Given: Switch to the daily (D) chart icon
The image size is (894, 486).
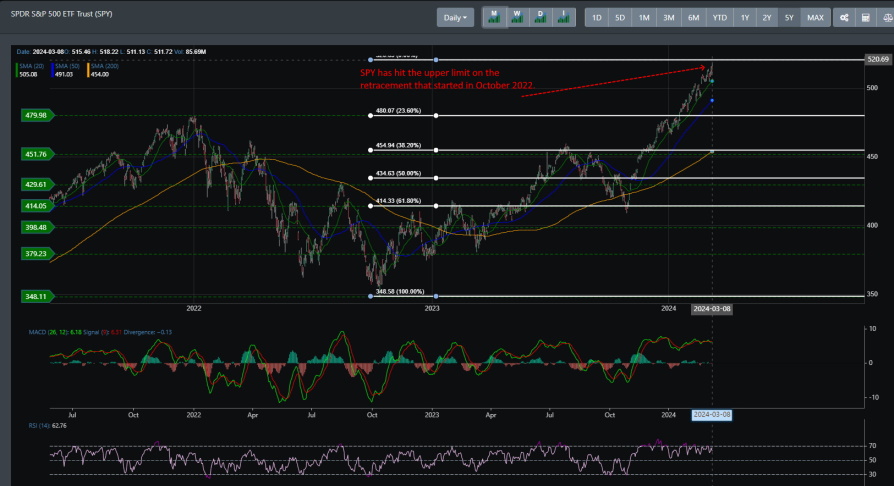Looking at the screenshot, I should click(540, 18).
